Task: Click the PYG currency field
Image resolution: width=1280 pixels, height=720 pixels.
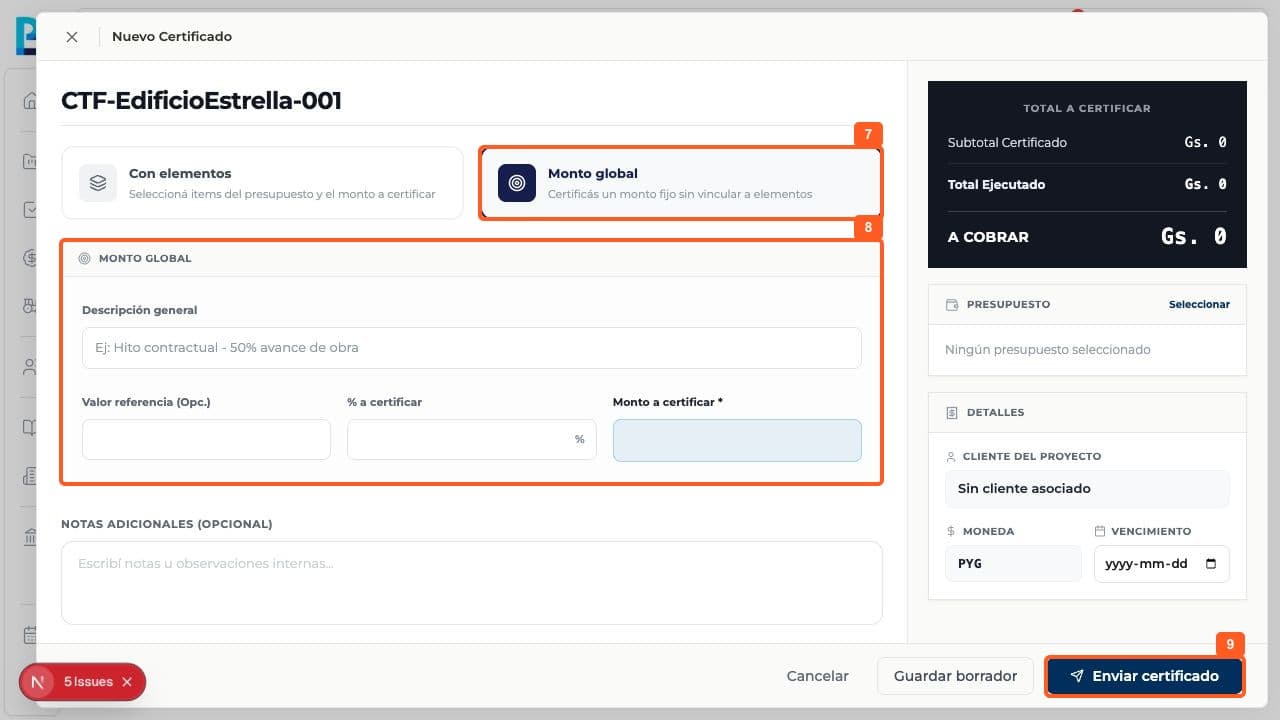Action: (1013, 563)
